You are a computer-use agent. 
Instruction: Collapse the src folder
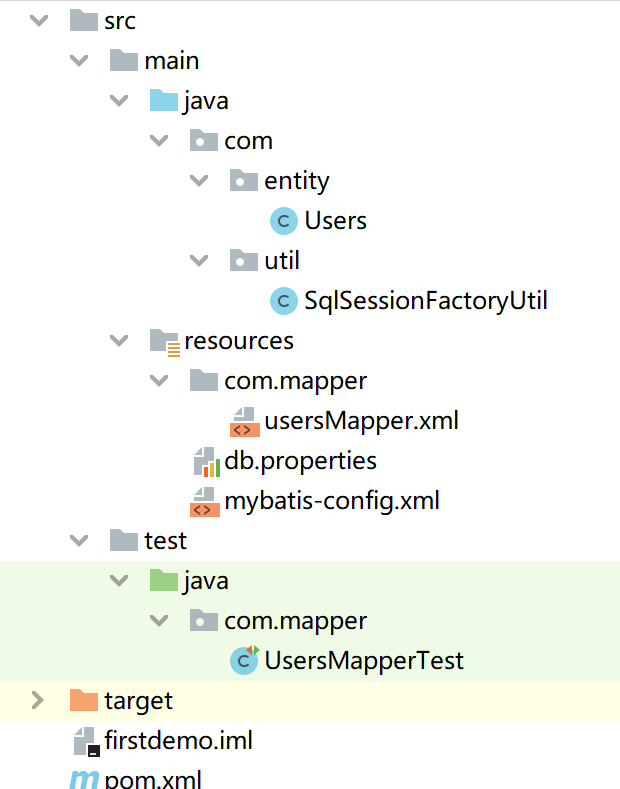coord(39,21)
